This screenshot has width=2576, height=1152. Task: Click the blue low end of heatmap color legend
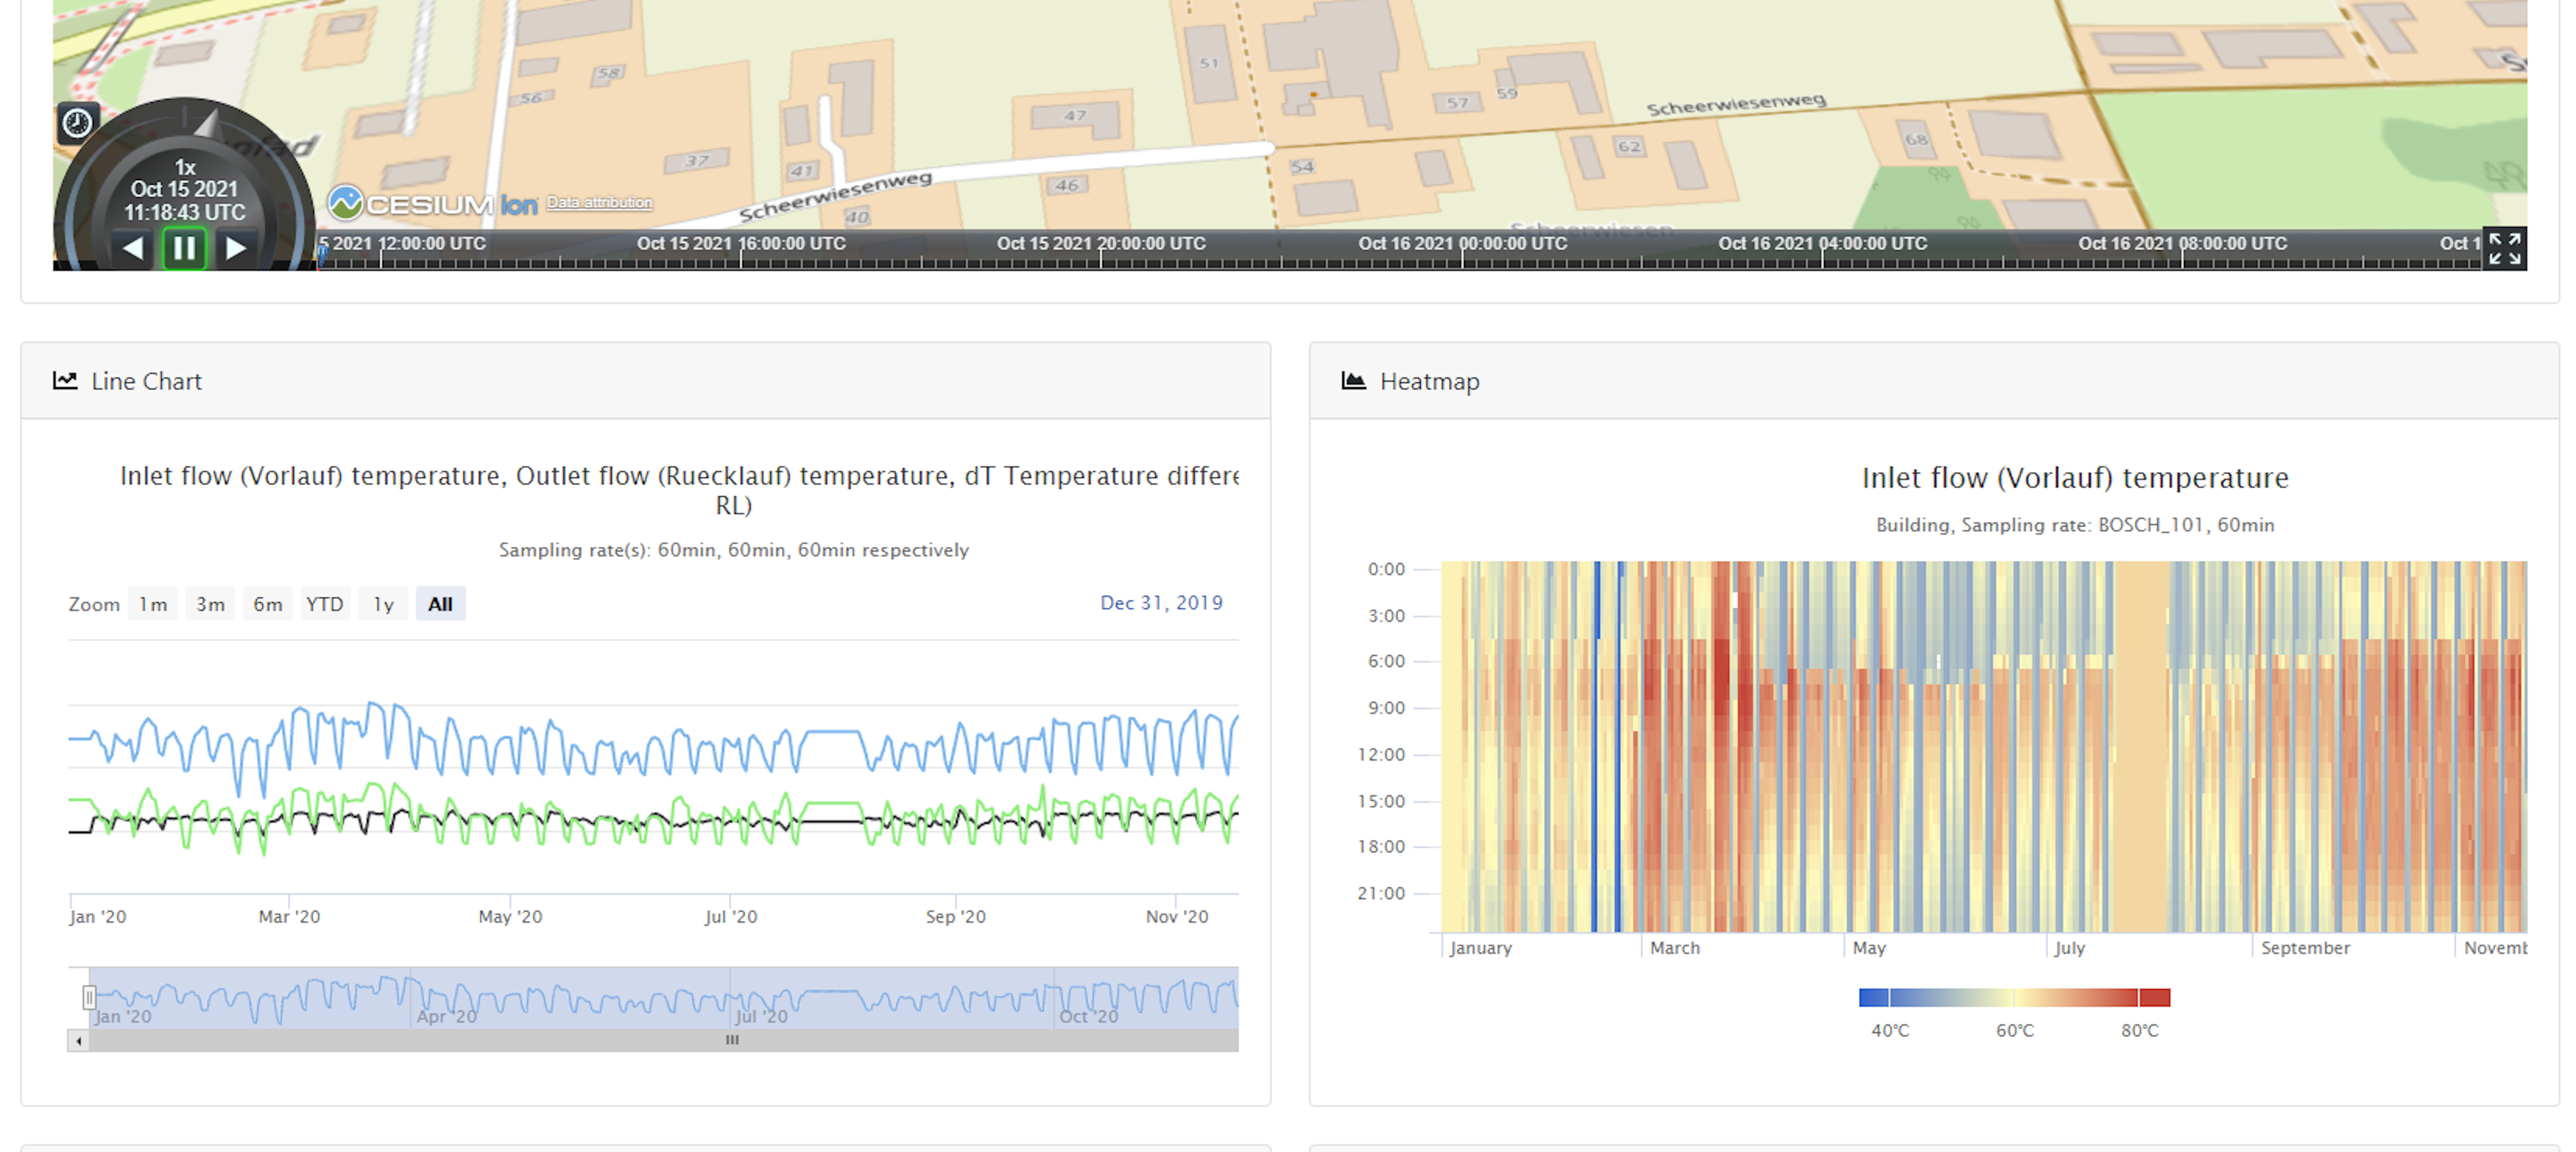pos(1874,997)
